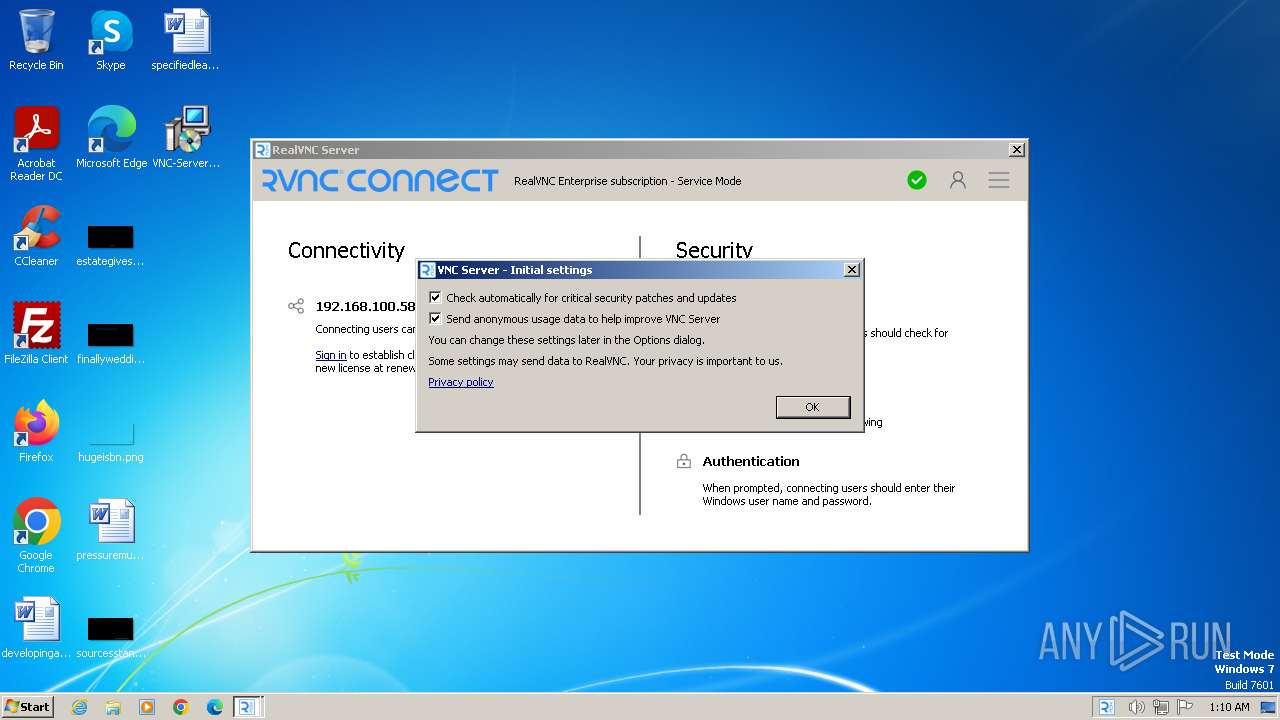Open the developinga... Word document icon
Image resolution: width=1280 pixels, height=720 pixels.
pyautogui.click(x=36, y=628)
